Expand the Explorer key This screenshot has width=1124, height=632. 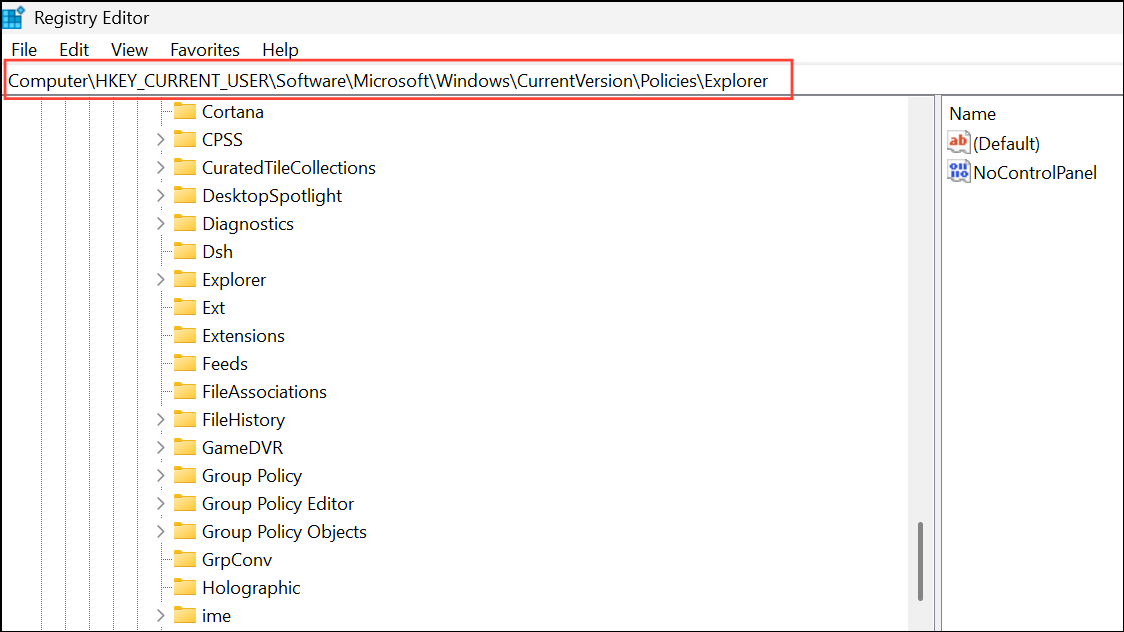click(161, 279)
